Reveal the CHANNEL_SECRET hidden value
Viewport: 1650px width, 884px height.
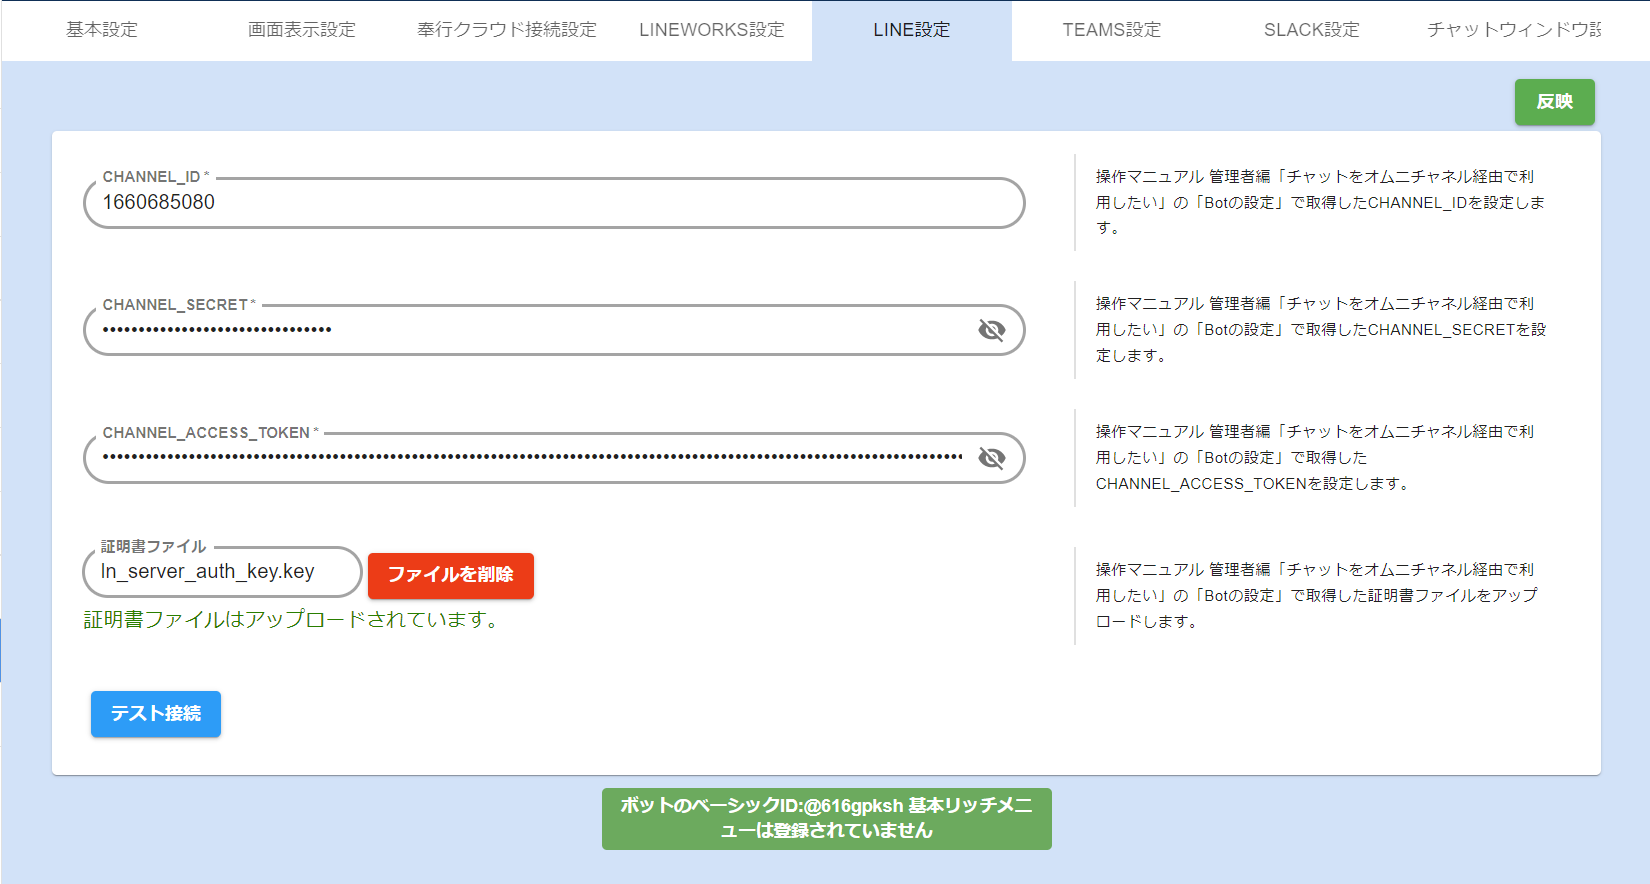991,330
